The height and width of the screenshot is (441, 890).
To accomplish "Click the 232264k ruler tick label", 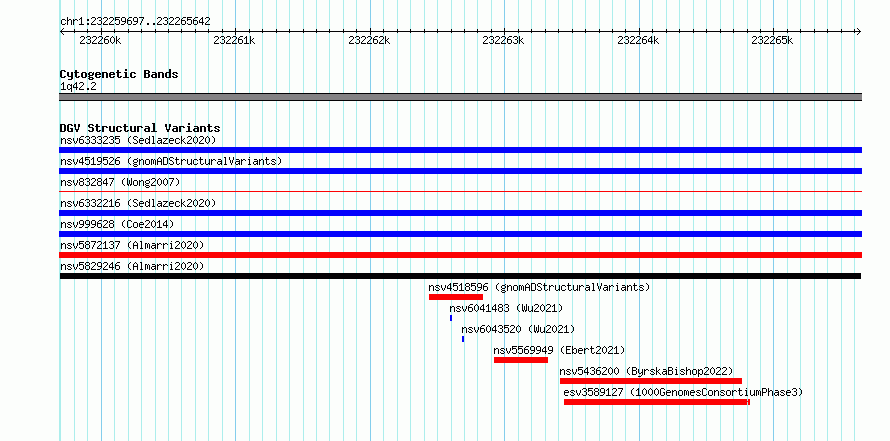I will click(x=638, y=40).
